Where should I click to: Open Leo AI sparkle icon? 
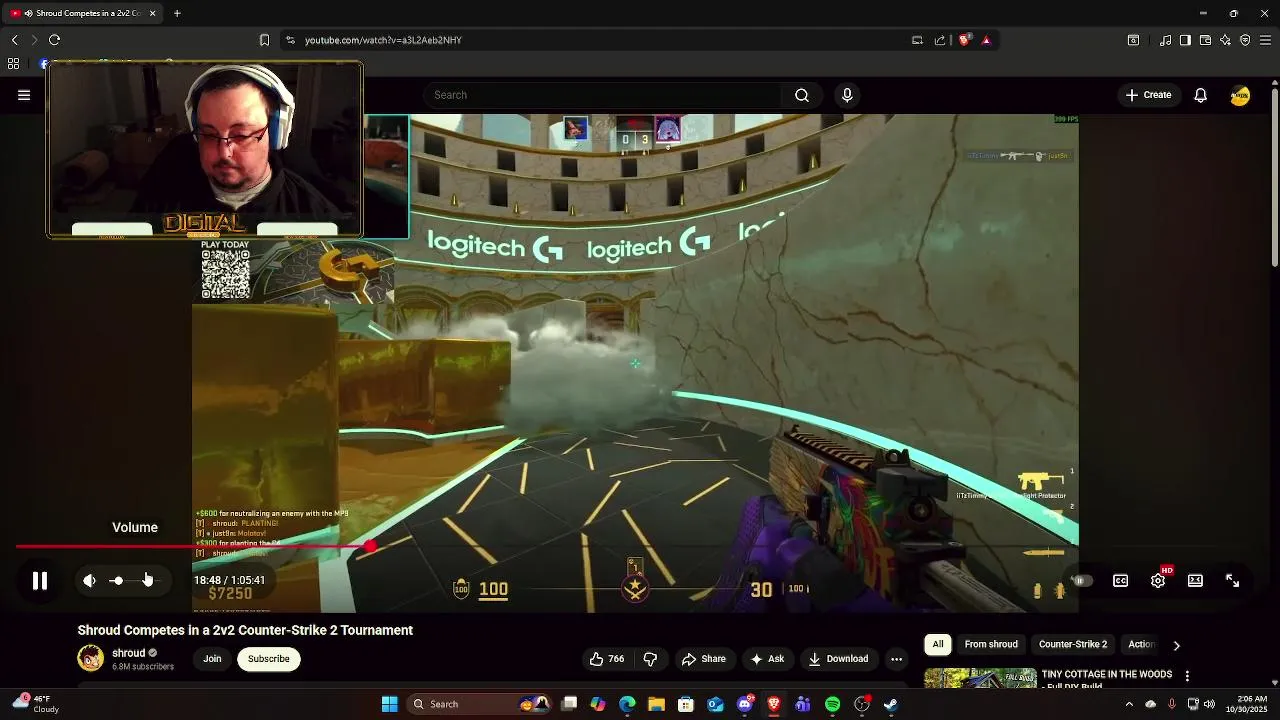point(1225,40)
